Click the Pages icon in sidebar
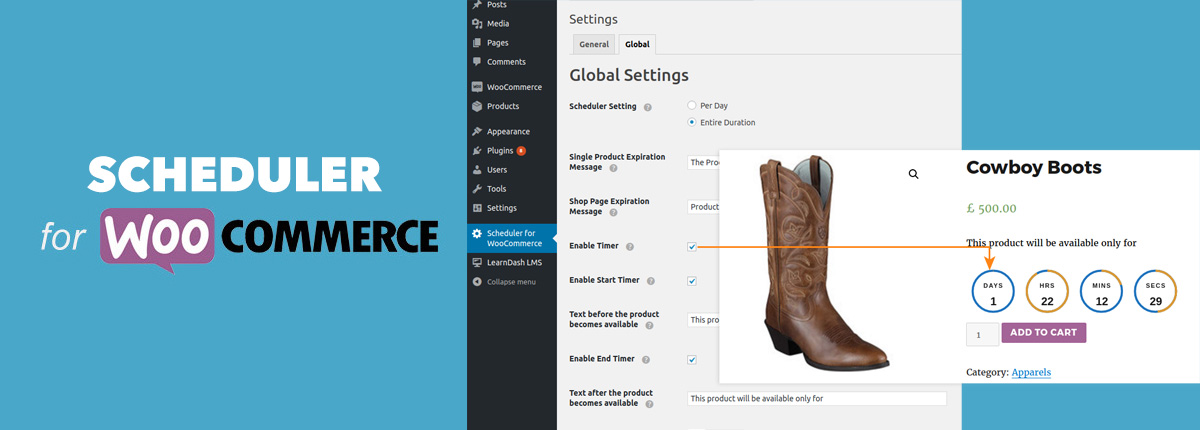This screenshot has width=1200, height=430. [x=477, y=42]
